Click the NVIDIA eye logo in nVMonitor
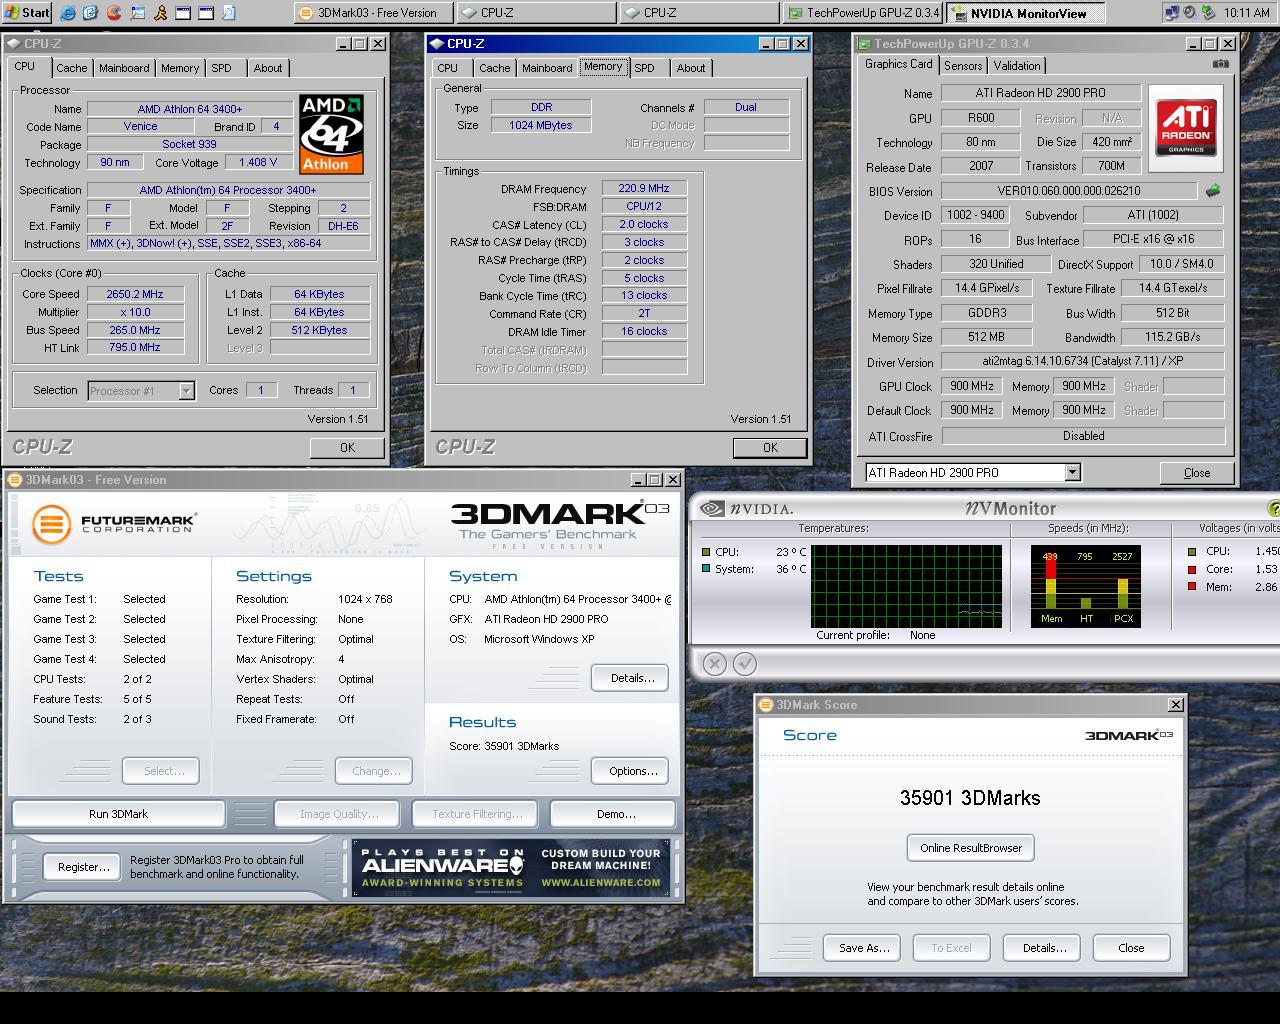Screen dimensions: 1280x1024 (x=712, y=508)
